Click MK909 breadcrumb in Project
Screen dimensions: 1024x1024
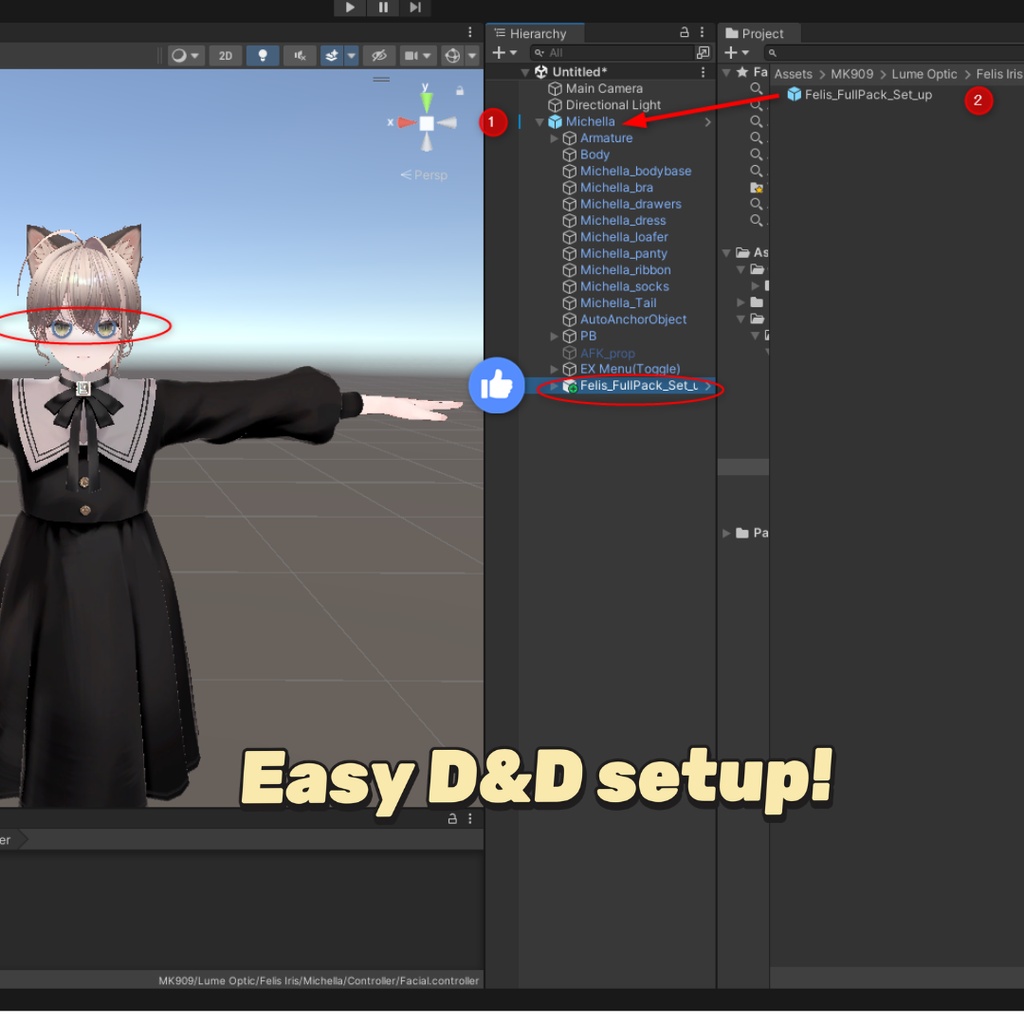pyautogui.click(x=852, y=74)
